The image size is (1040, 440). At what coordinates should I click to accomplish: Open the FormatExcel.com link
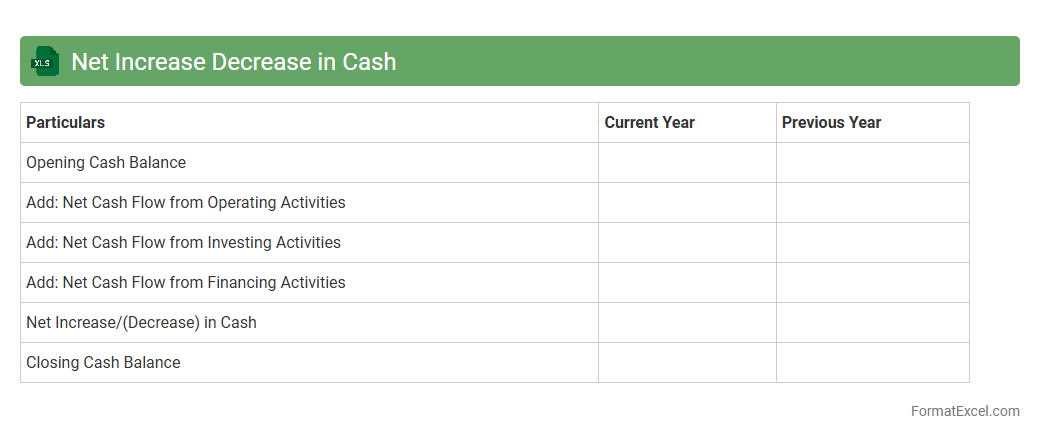pyautogui.click(x=964, y=411)
